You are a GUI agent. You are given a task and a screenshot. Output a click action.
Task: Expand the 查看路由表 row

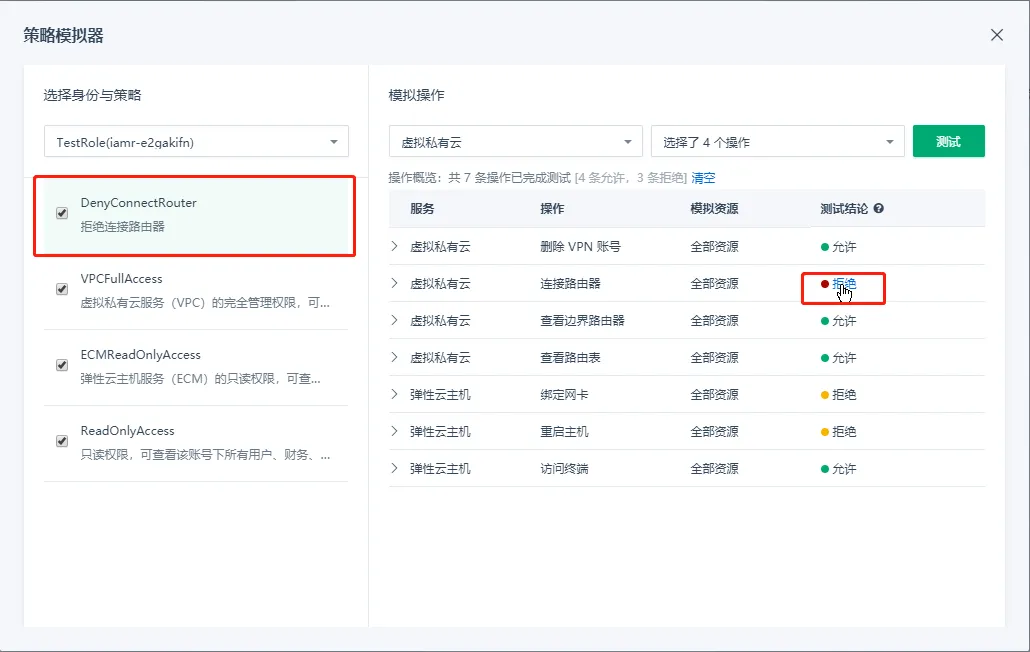[394, 357]
